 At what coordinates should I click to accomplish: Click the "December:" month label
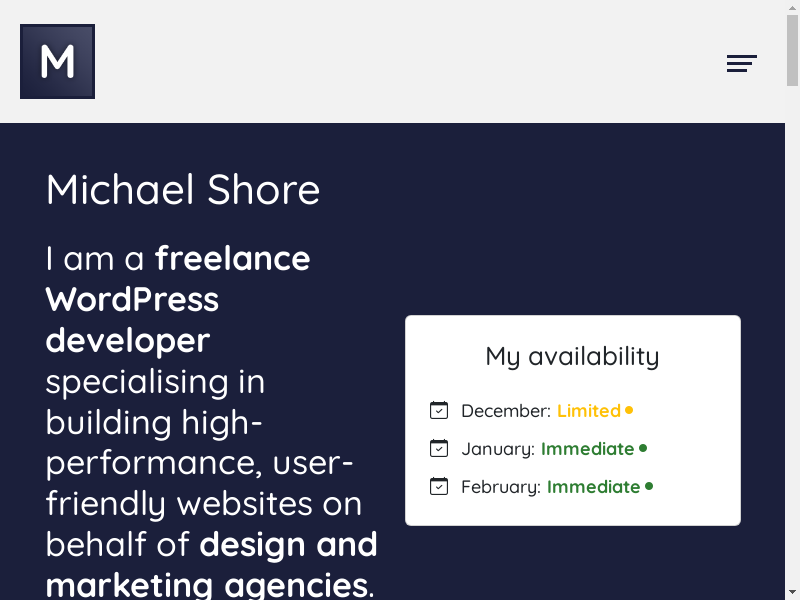pyautogui.click(x=505, y=411)
